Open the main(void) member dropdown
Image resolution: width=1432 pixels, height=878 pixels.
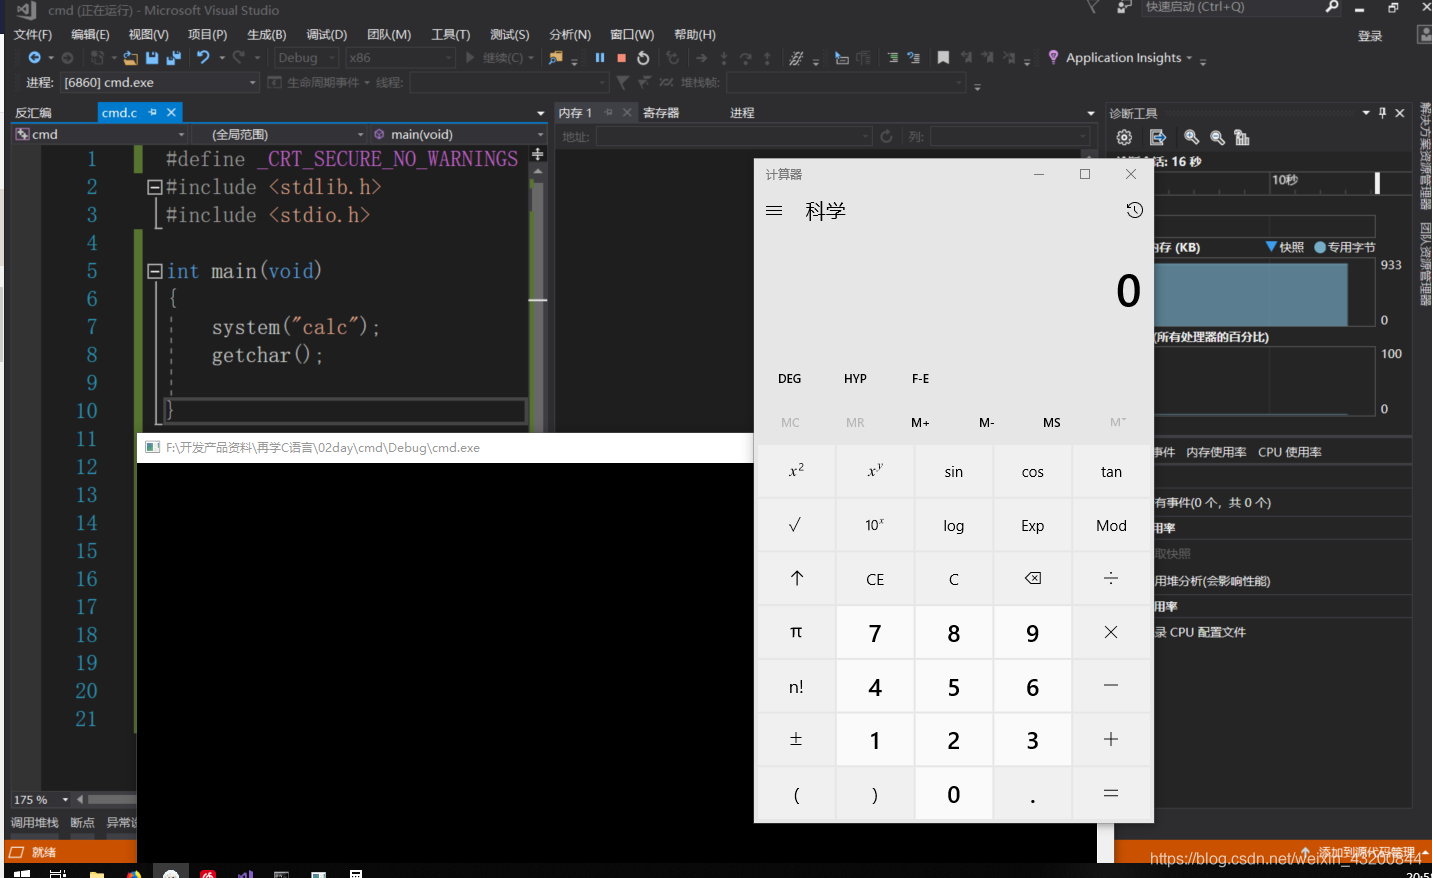coord(458,134)
